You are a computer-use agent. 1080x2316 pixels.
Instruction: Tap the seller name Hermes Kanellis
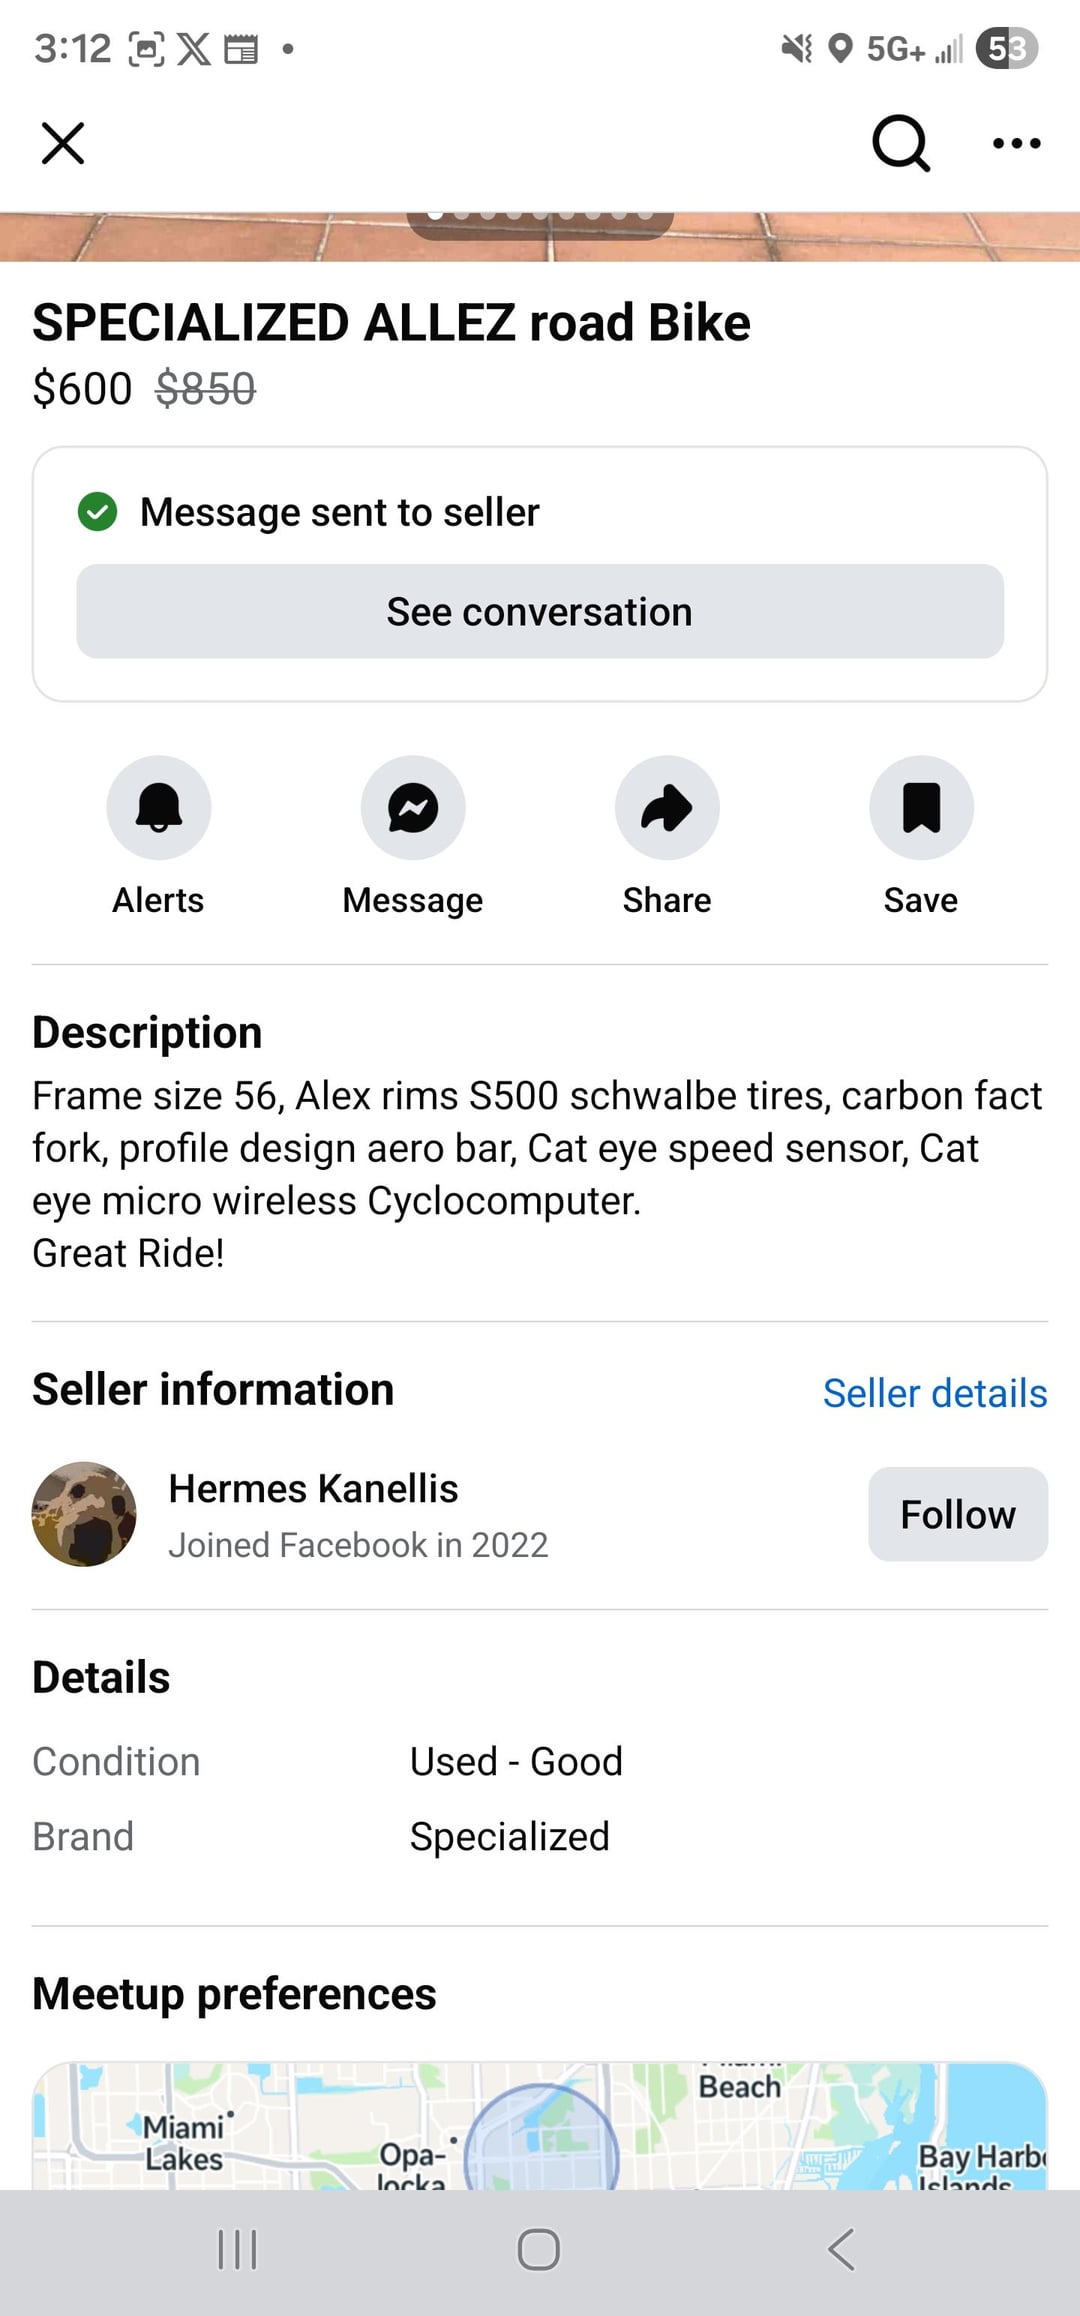coord(313,1488)
